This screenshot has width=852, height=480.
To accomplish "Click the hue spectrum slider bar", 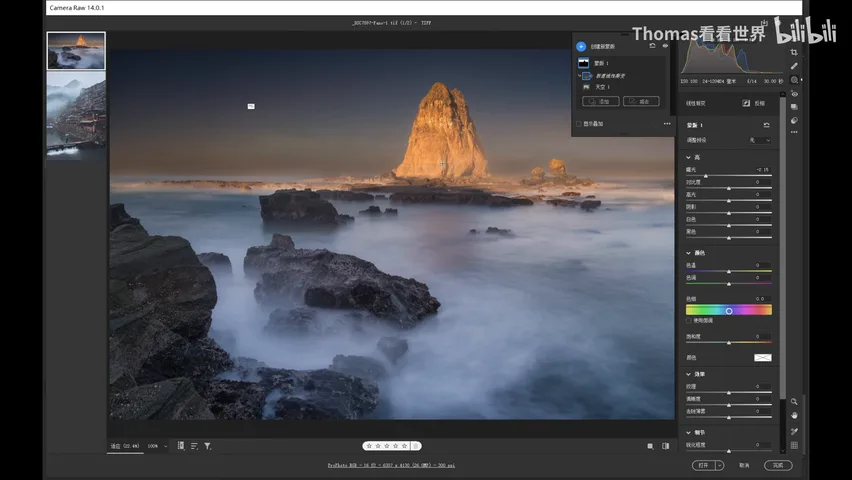I will 729,310.
